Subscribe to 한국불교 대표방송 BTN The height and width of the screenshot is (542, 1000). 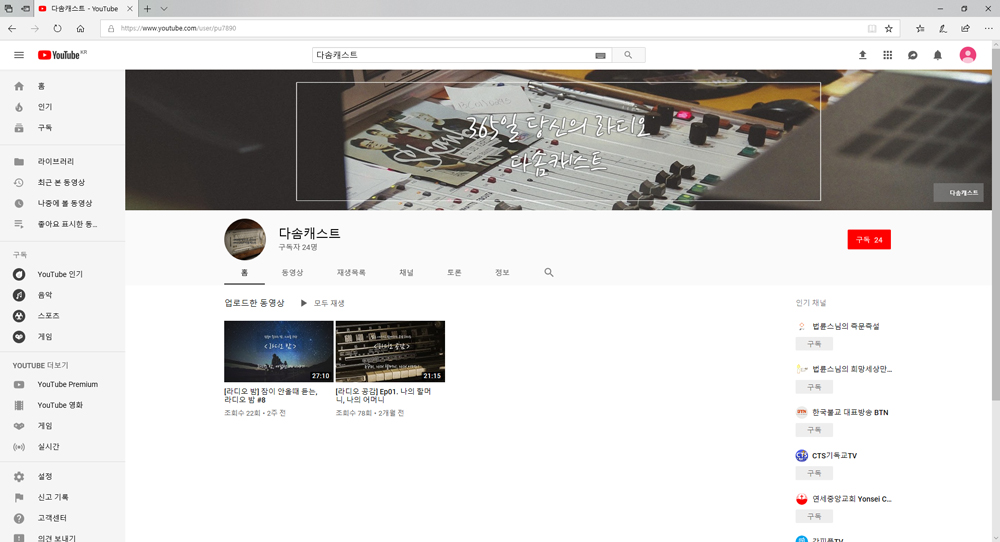[814, 430]
